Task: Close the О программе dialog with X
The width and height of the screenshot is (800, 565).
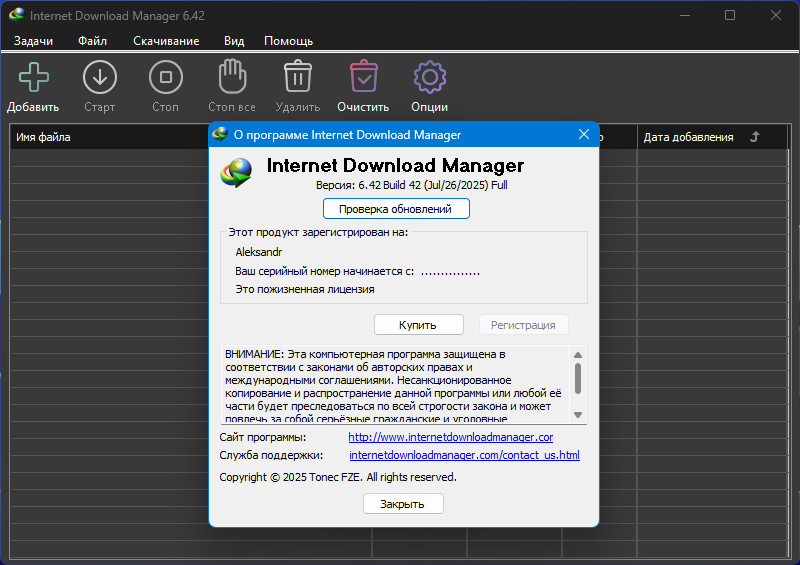Action: pos(584,134)
